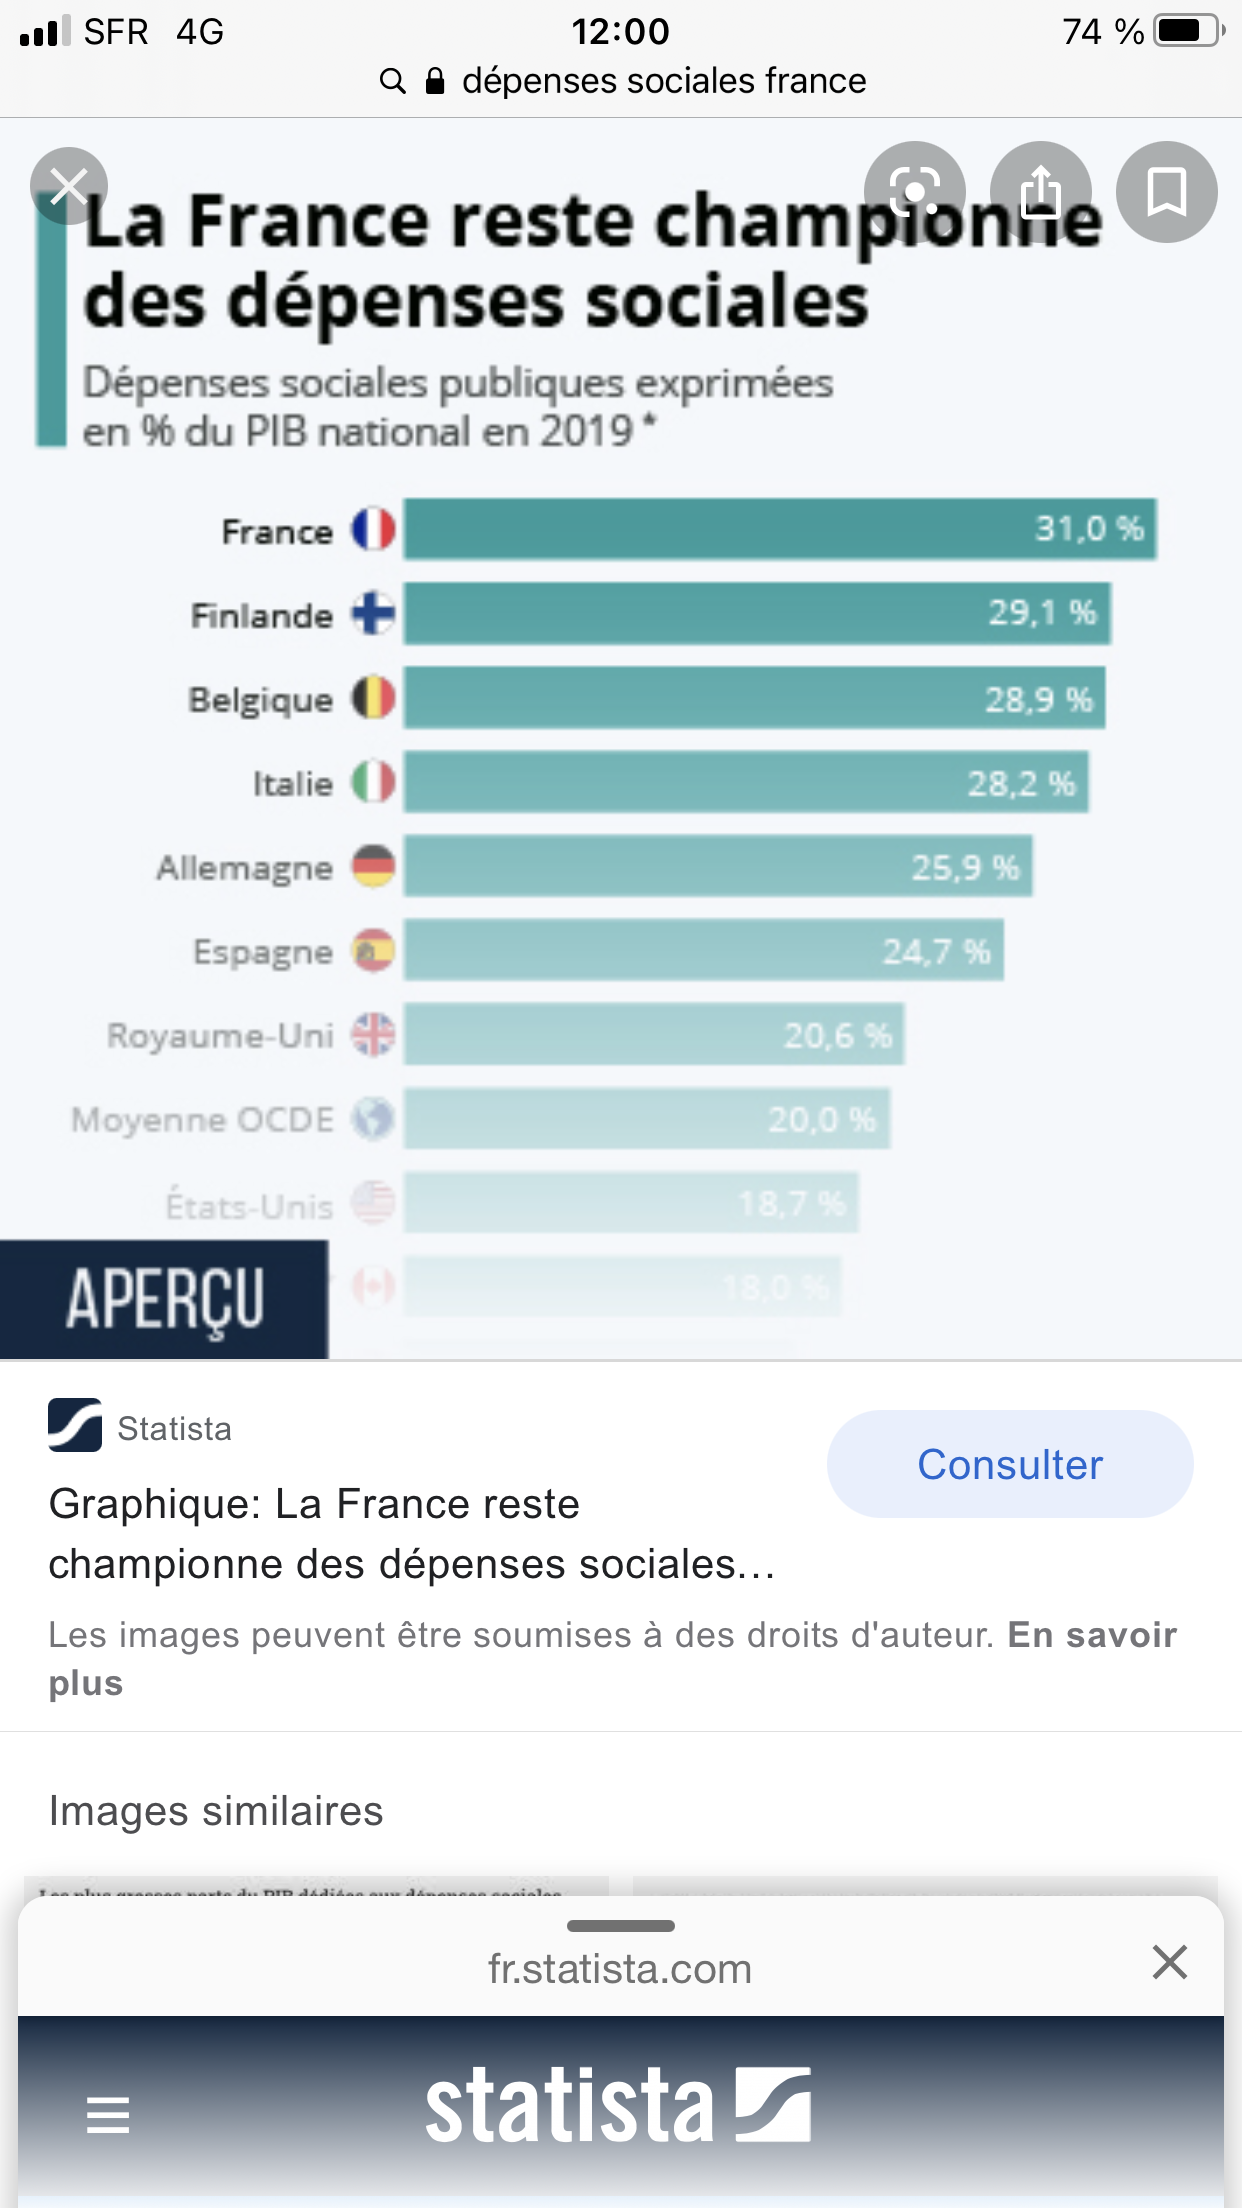Tap the search magnifier icon in address bar
The image size is (1242, 2208).
[x=393, y=81]
